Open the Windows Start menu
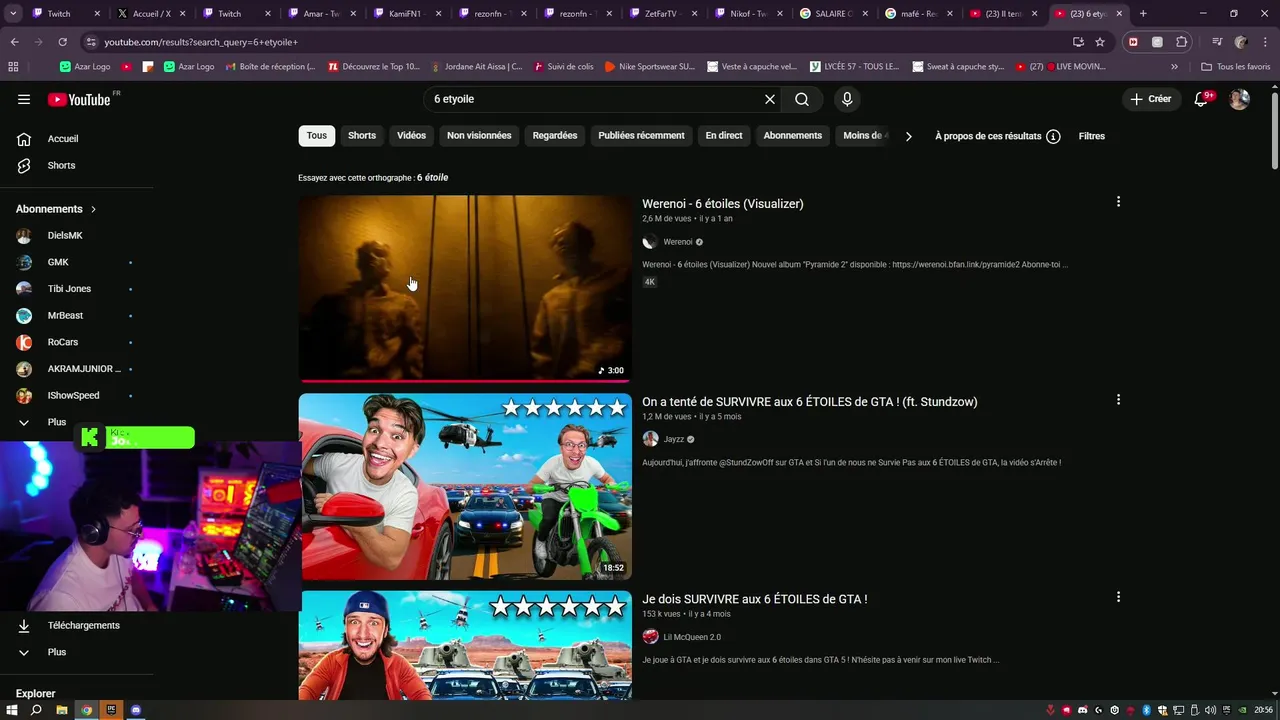This screenshot has height=720, width=1280. (12, 710)
